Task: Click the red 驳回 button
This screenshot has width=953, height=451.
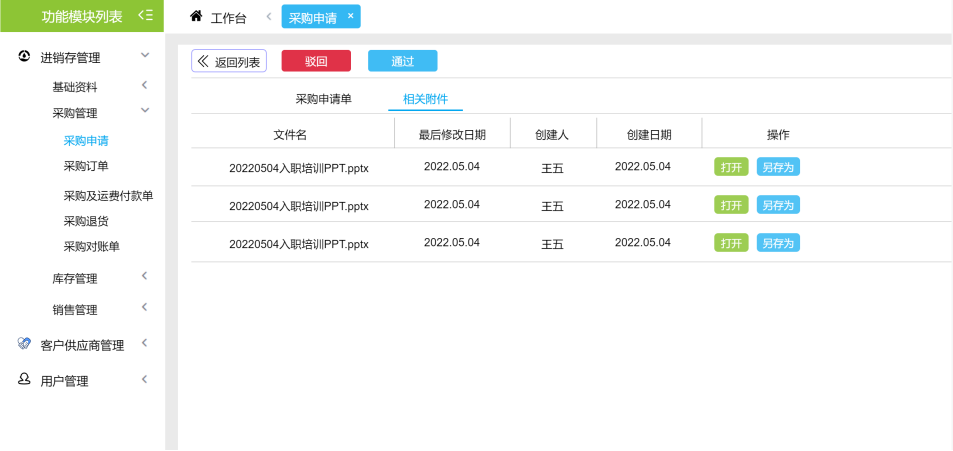Action: coord(316,61)
